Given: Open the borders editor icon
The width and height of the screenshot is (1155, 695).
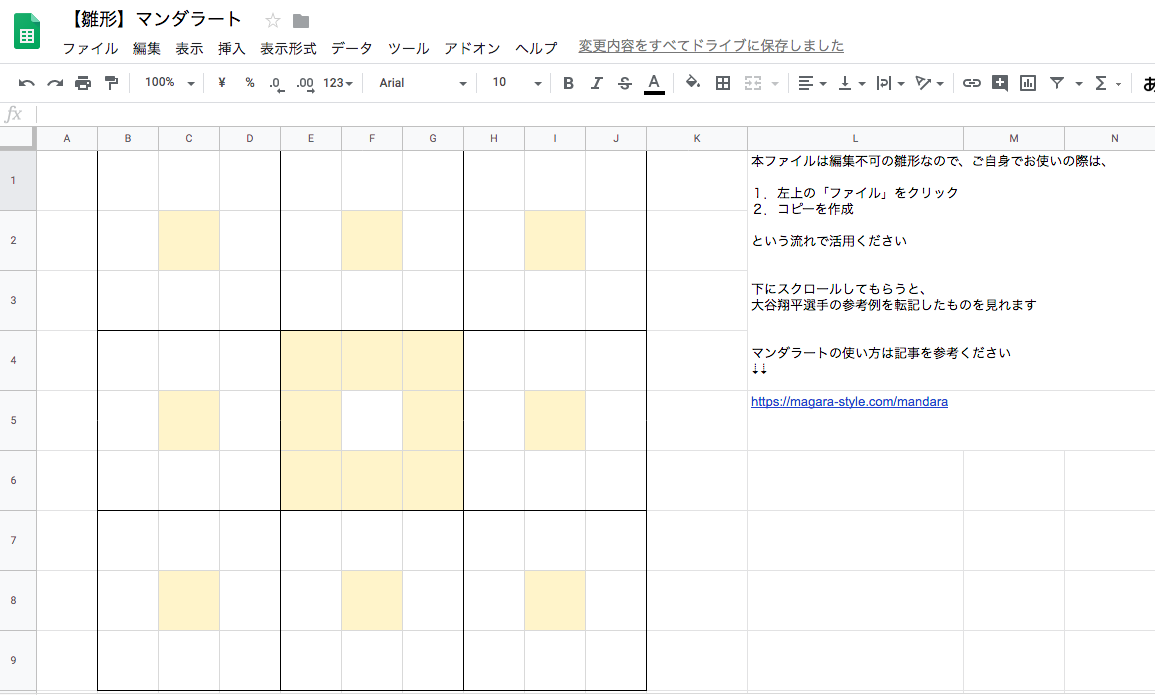Looking at the screenshot, I should 722,83.
